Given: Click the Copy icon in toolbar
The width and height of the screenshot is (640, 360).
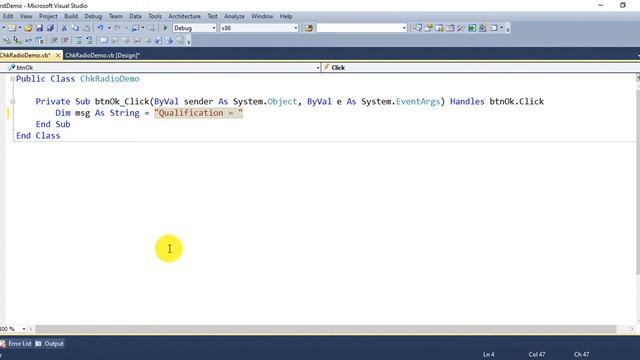Looking at the screenshot, I should click(x=75, y=28).
